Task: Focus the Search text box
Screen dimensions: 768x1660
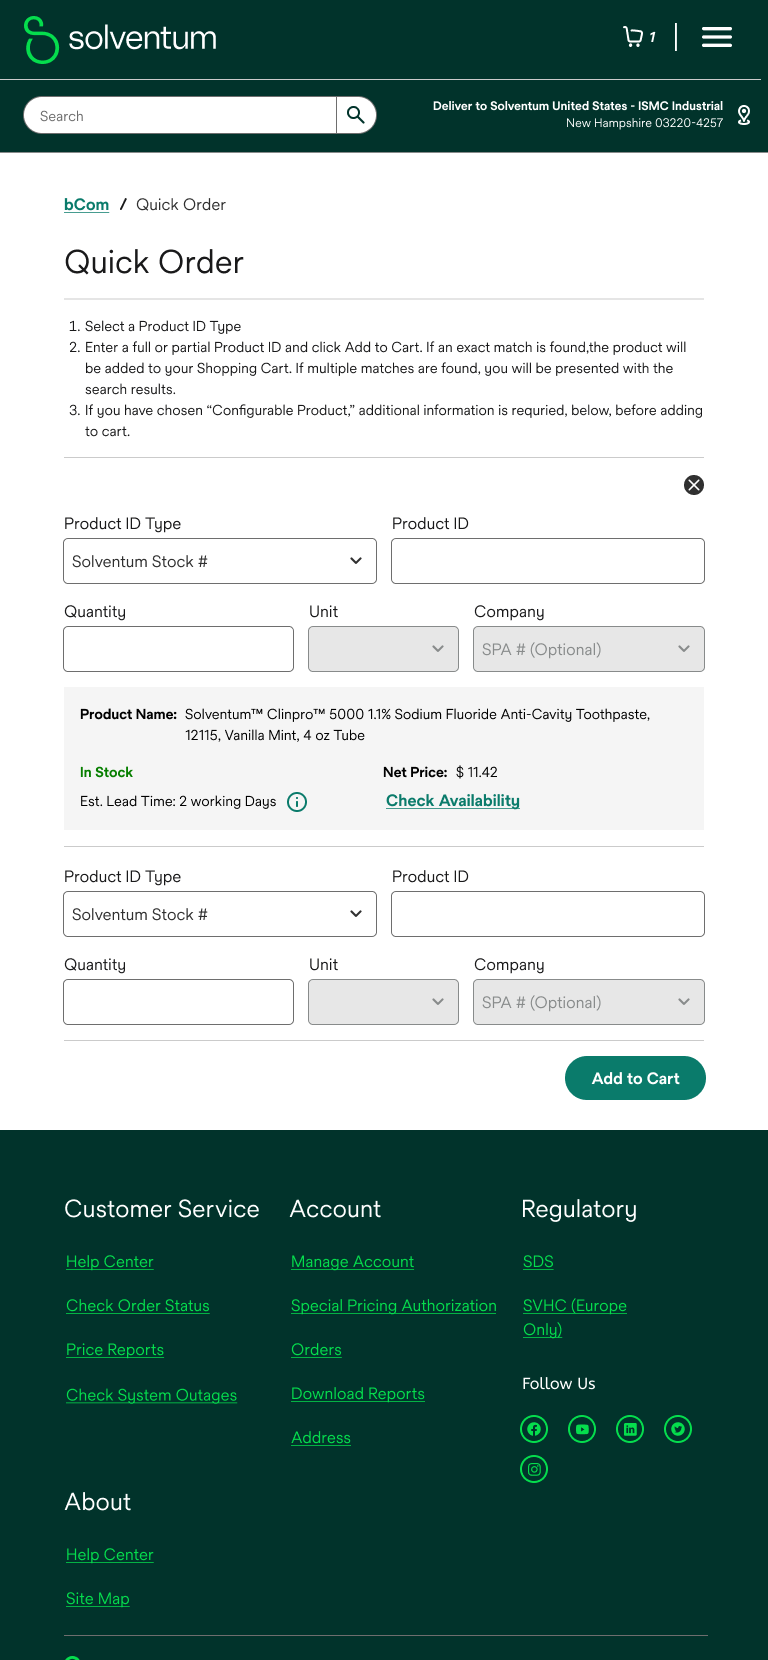Action: click(180, 115)
